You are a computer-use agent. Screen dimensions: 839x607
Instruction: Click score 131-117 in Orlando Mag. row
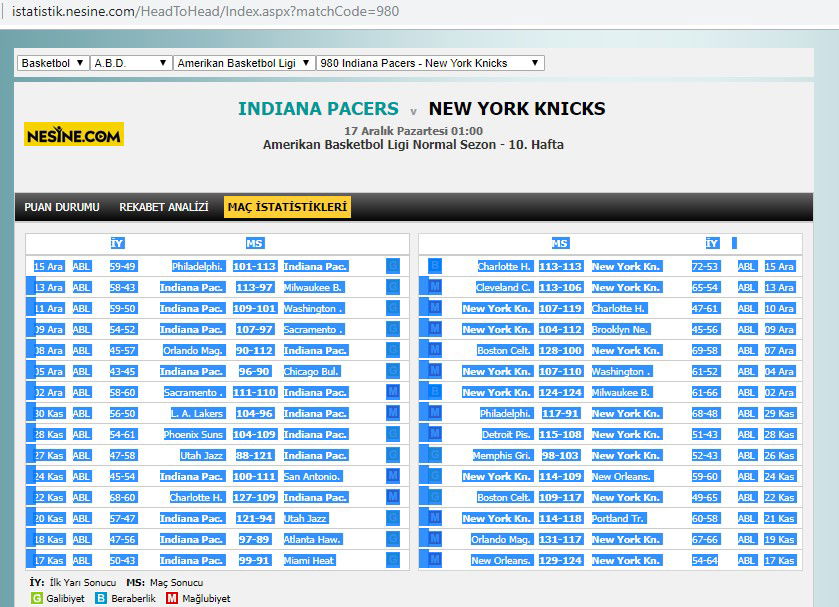[x=560, y=539]
